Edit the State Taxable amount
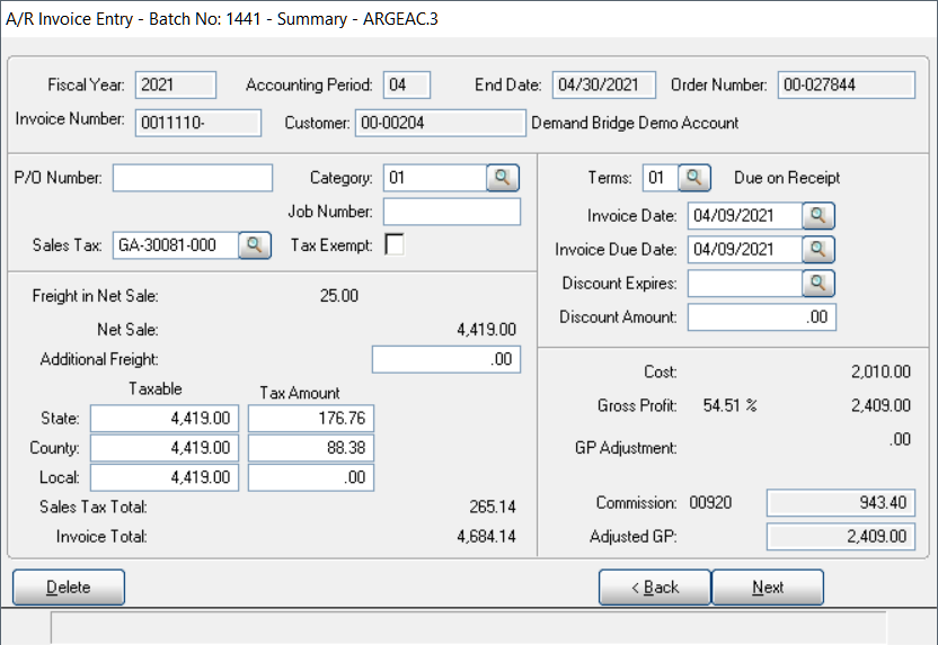This screenshot has width=938, height=645. click(165, 418)
